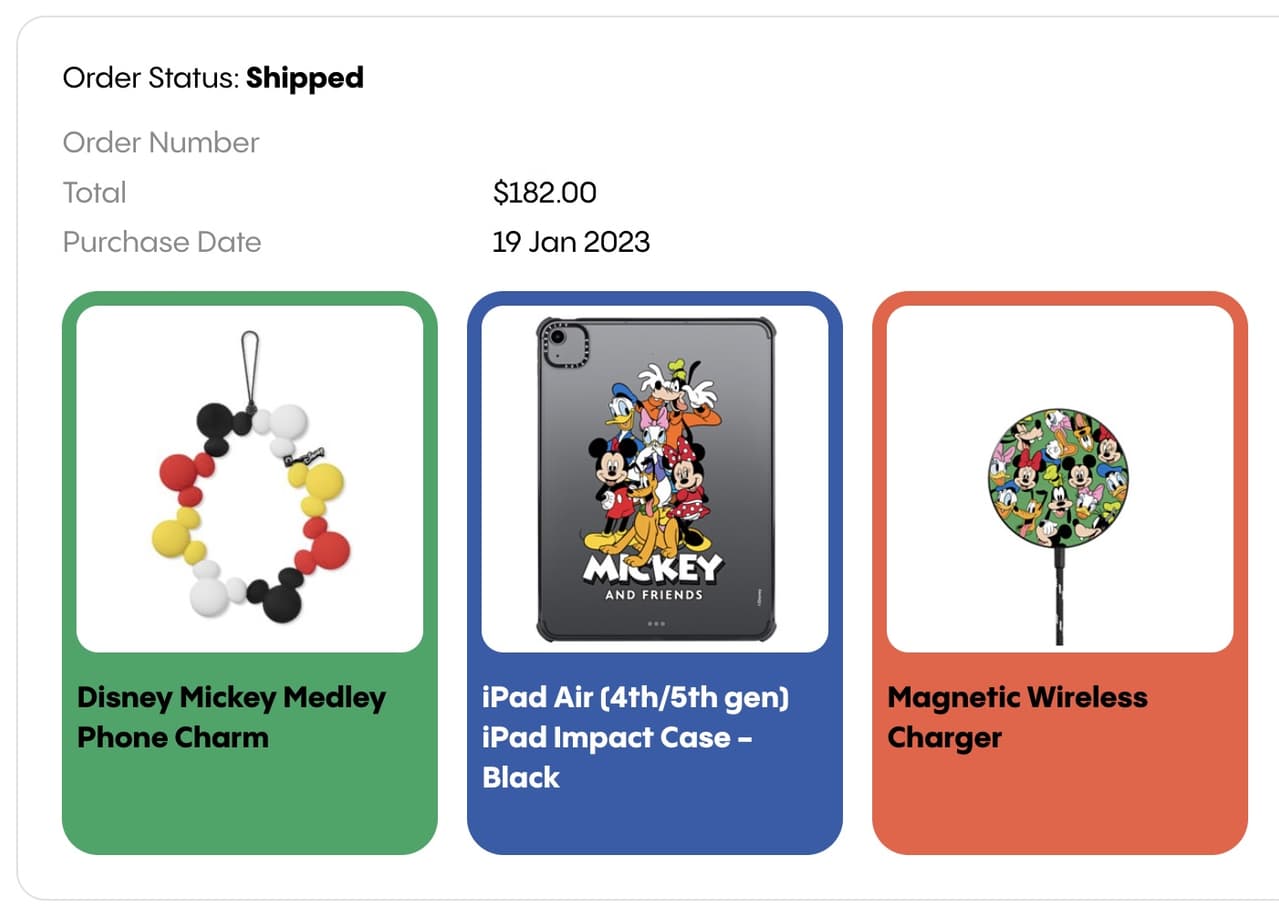Open the Magnetic Wireless Charger product image
The width and height of the screenshot is (1279, 918).
click(1060, 479)
